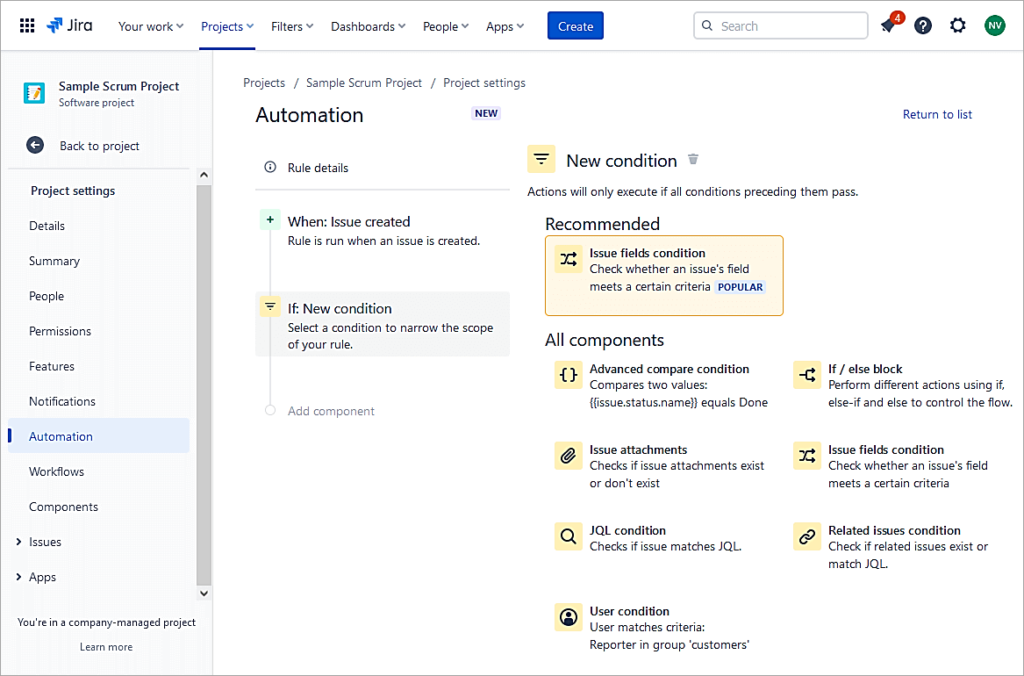
Task: Expand the Issues section in the sidebar
Action: [44, 541]
